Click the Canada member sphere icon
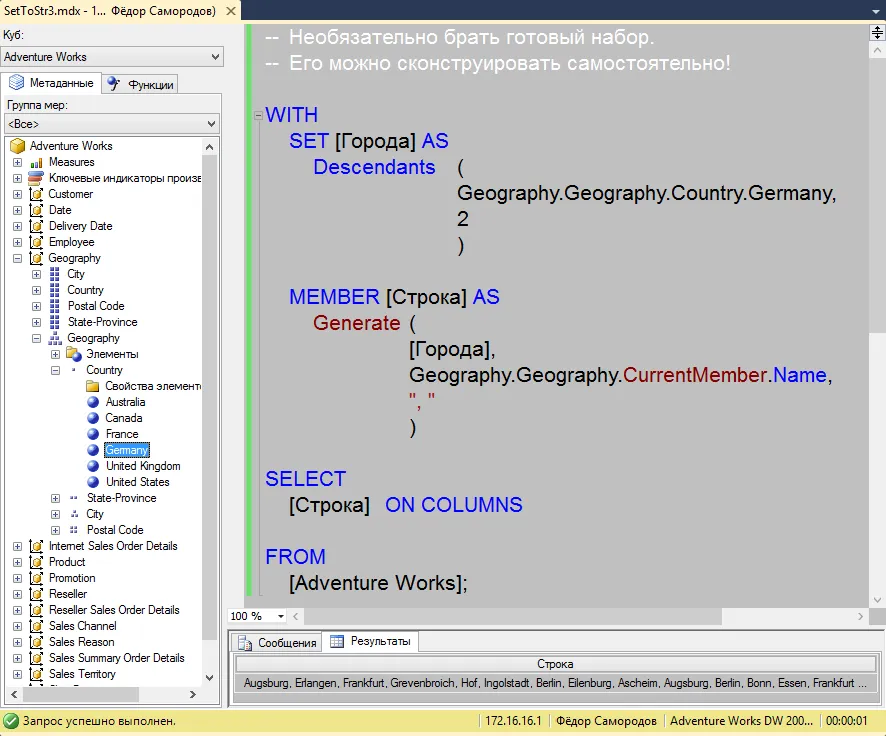 click(93, 418)
